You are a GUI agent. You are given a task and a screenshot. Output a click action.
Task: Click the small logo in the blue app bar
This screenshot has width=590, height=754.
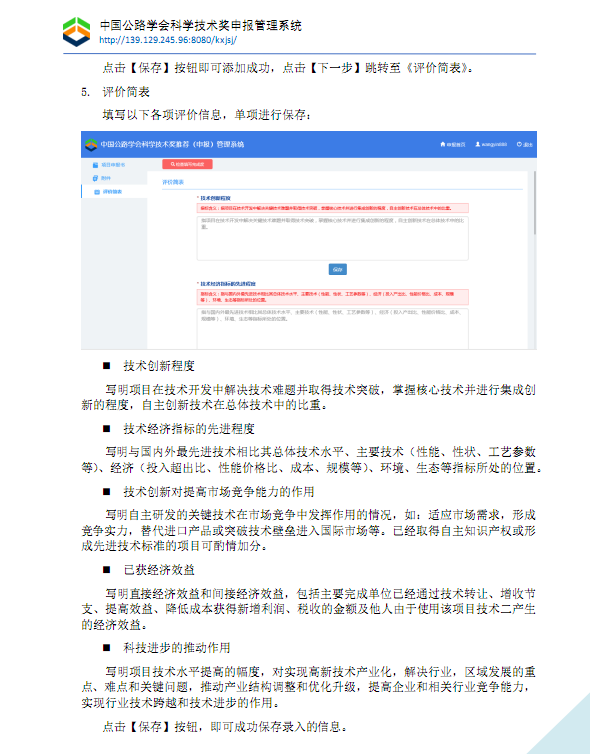point(91,144)
